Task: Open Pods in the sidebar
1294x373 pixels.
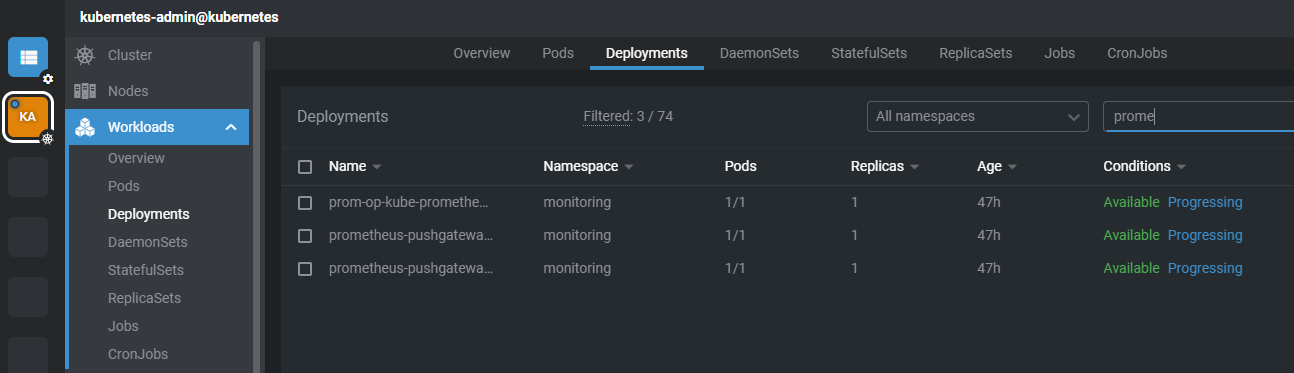Action: [x=124, y=186]
